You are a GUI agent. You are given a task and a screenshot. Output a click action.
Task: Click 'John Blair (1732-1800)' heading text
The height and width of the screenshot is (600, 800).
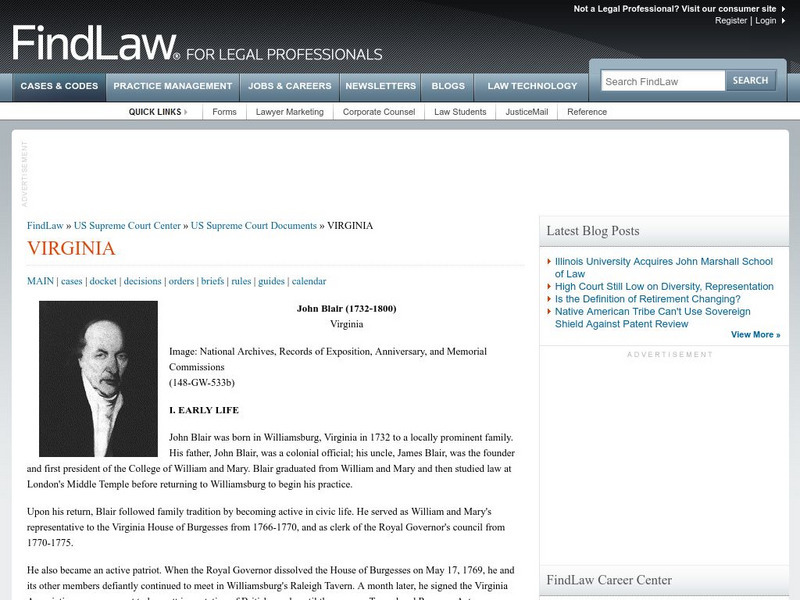346,308
